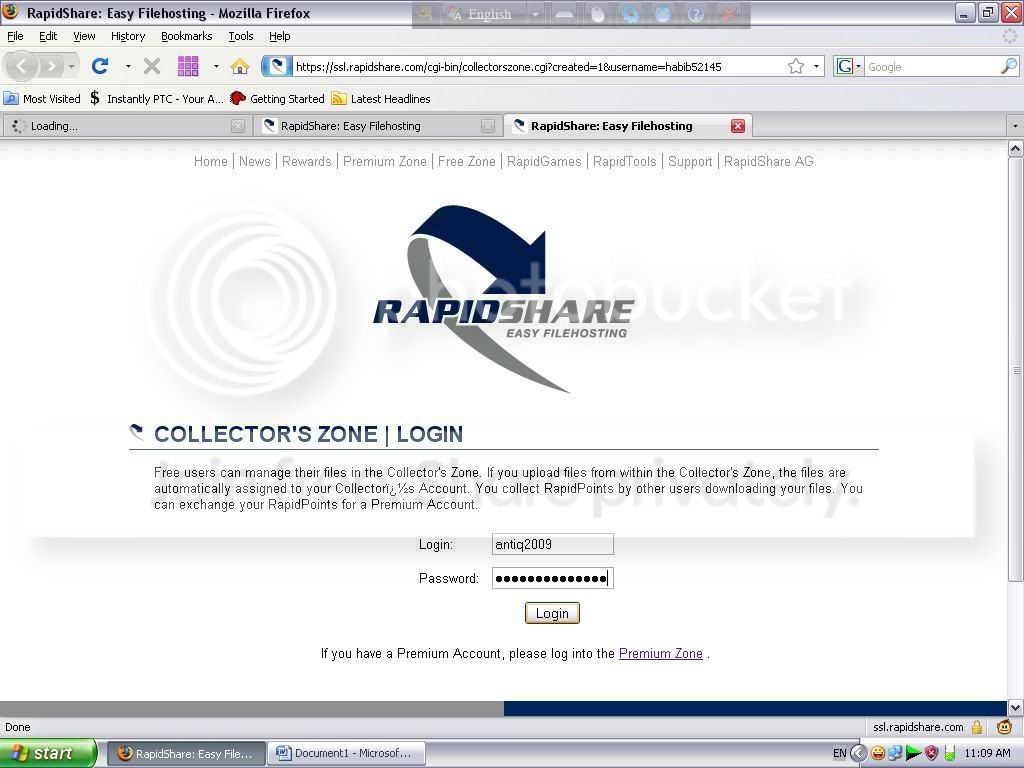
Task: Open the Windows start button
Action: click(48, 753)
